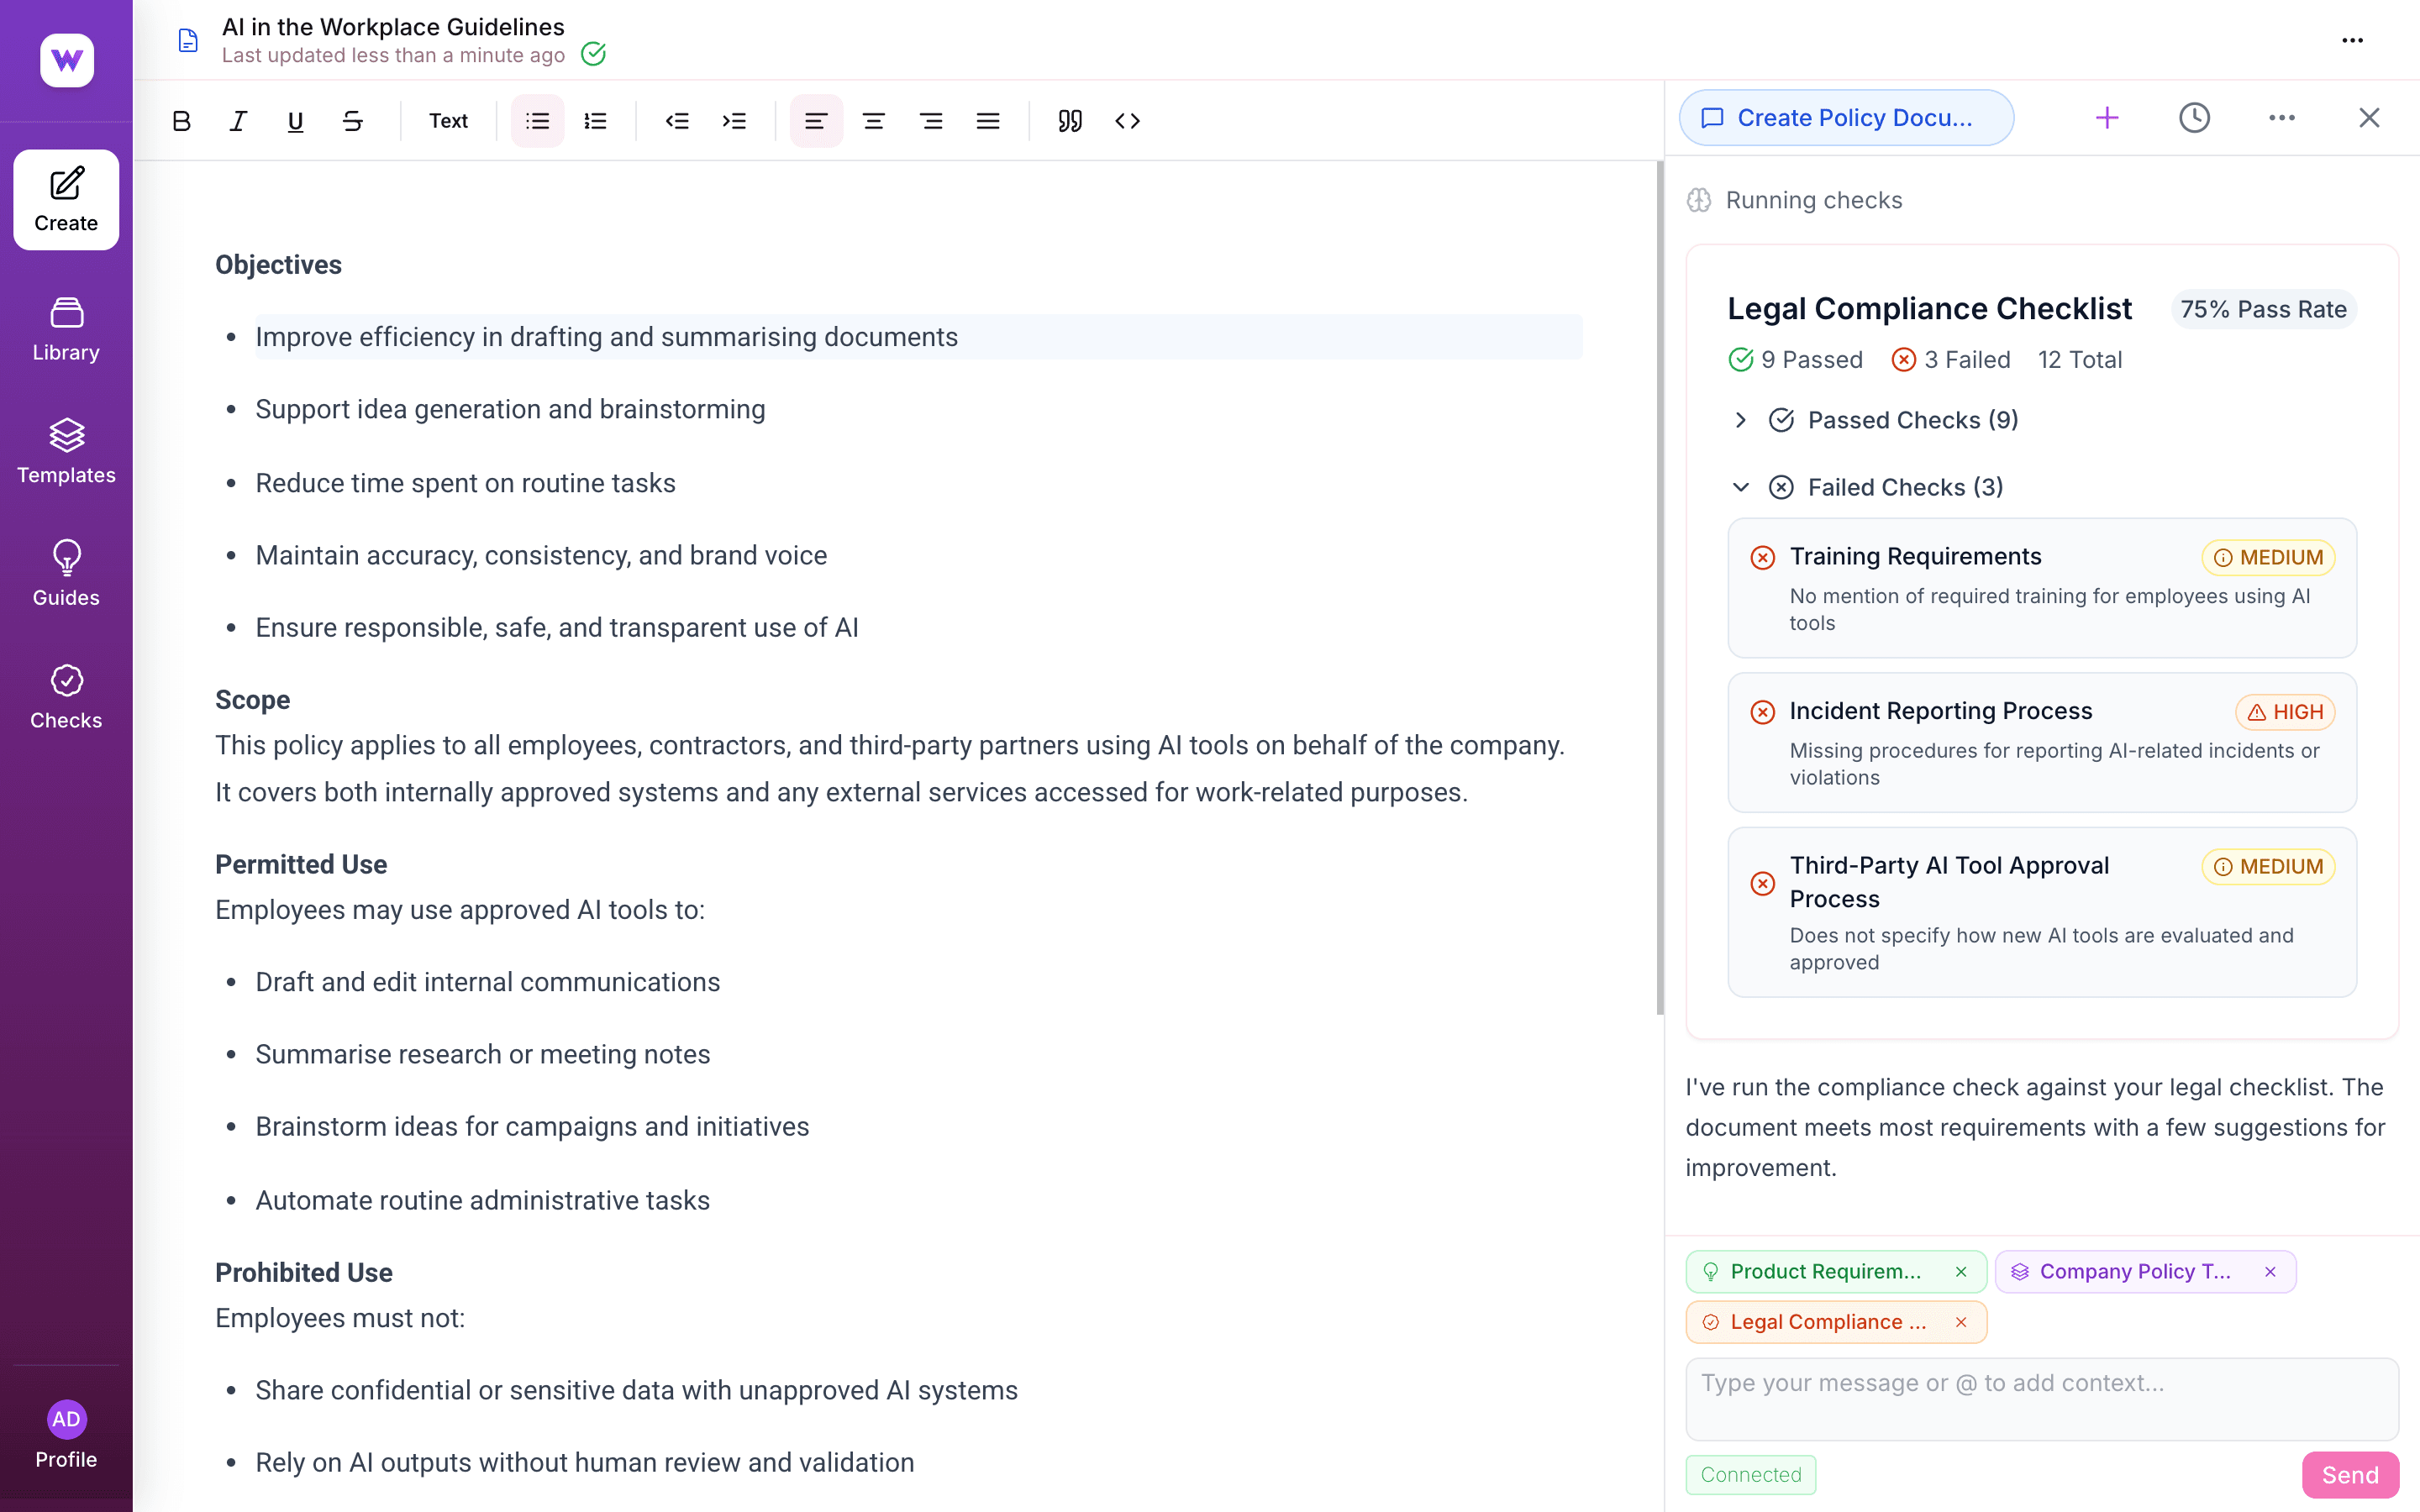Collapse the Failed Checks section
Screen dimensions: 2420x1512
[x=1740, y=487]
